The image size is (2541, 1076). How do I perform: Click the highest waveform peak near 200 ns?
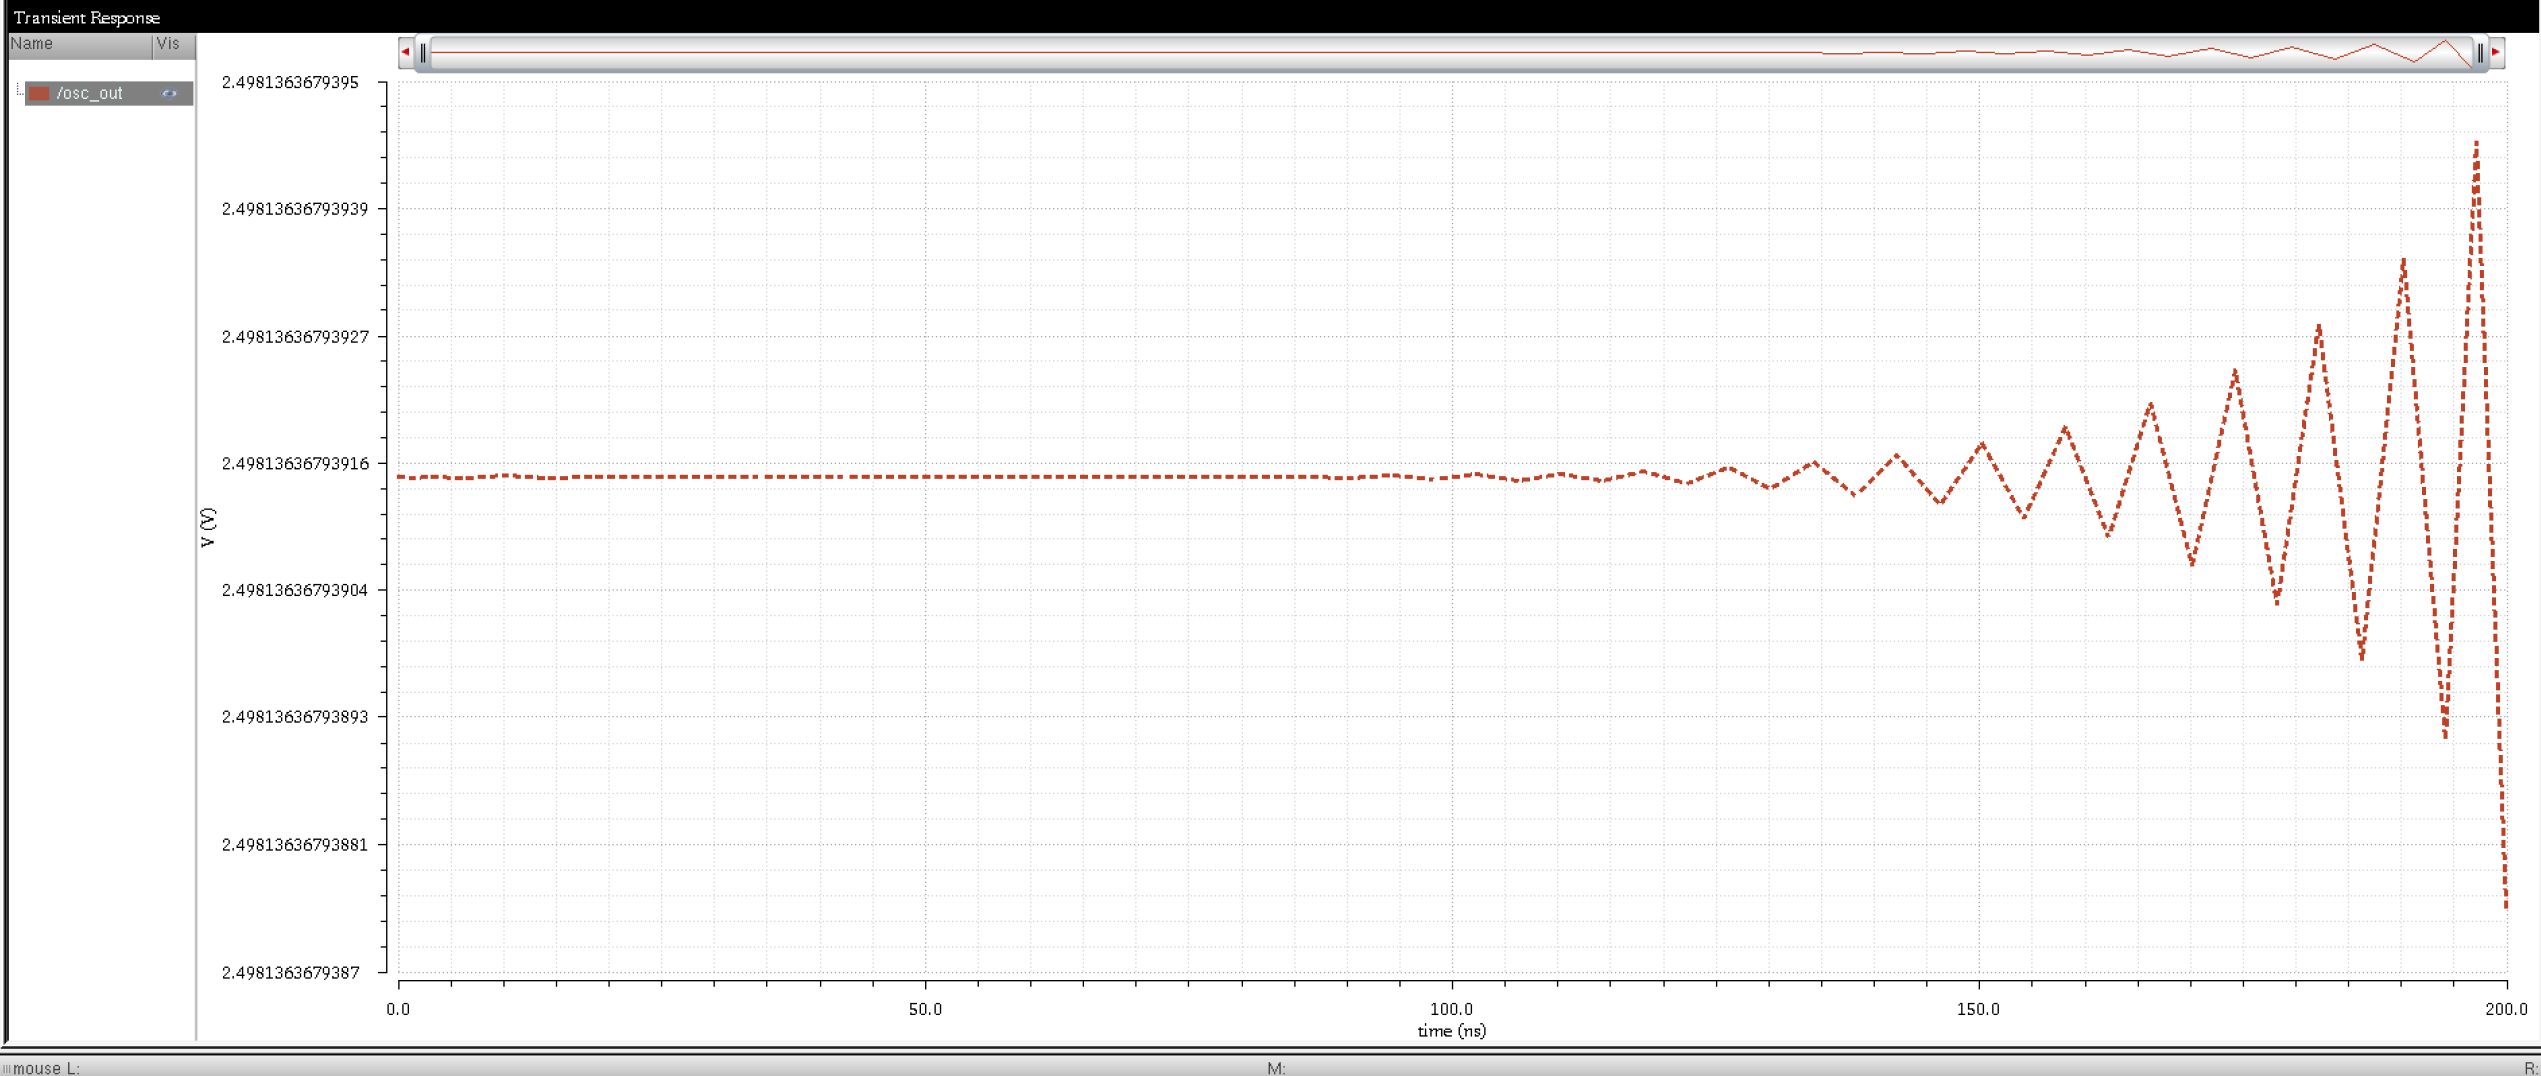pyautogui.click(x=2476, y=144)
